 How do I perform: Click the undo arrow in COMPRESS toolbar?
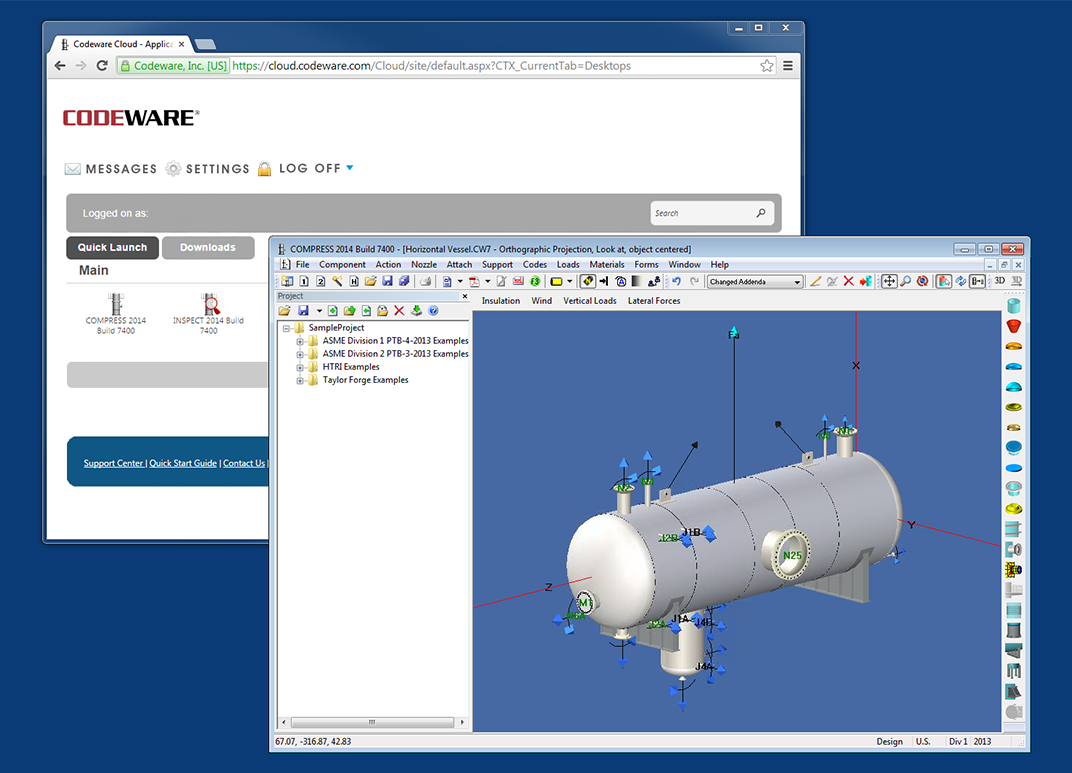[676, 281]
